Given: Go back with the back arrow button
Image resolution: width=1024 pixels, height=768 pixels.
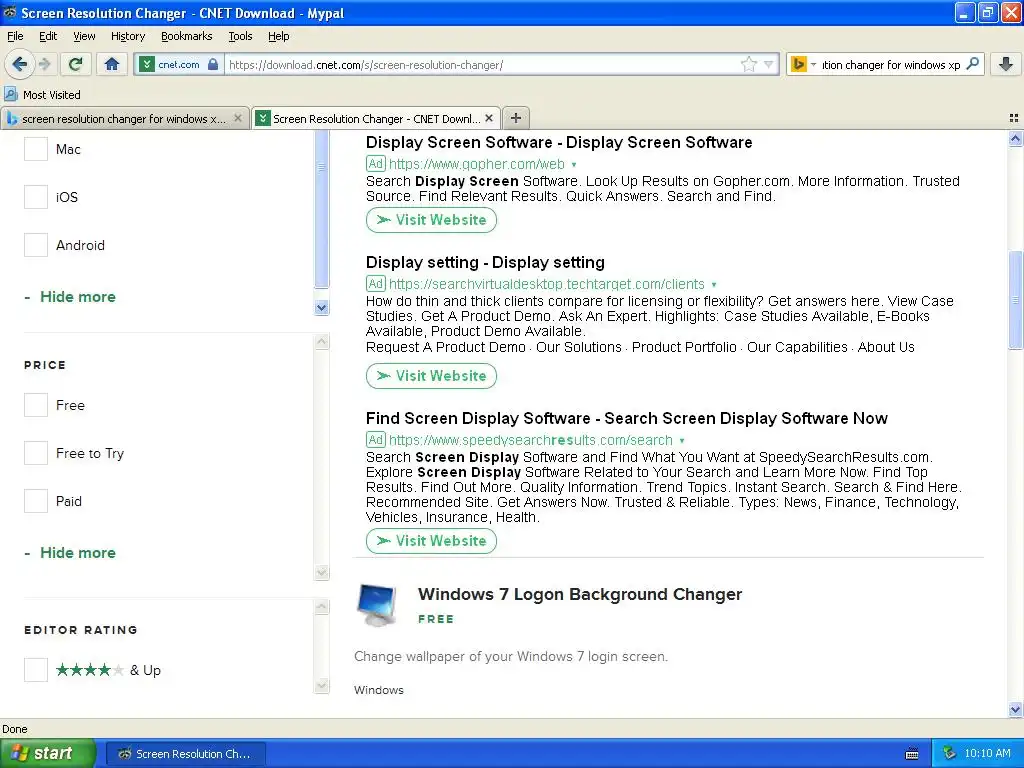Looking at the screenshot, I should [19, 64].
